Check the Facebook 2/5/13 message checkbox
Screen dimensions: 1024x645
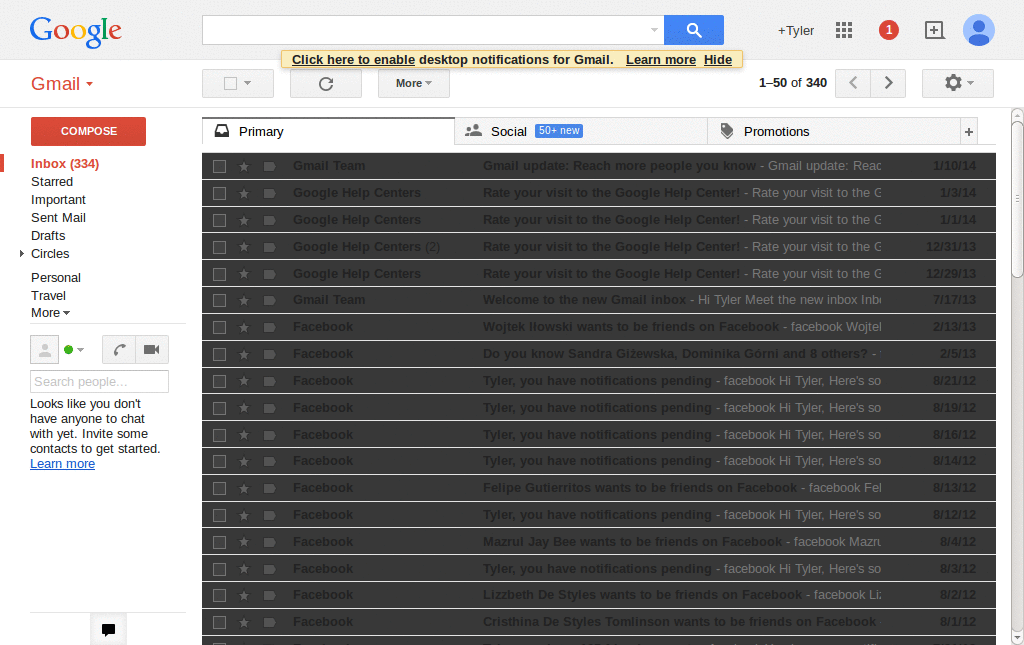(x=219, y=354)
